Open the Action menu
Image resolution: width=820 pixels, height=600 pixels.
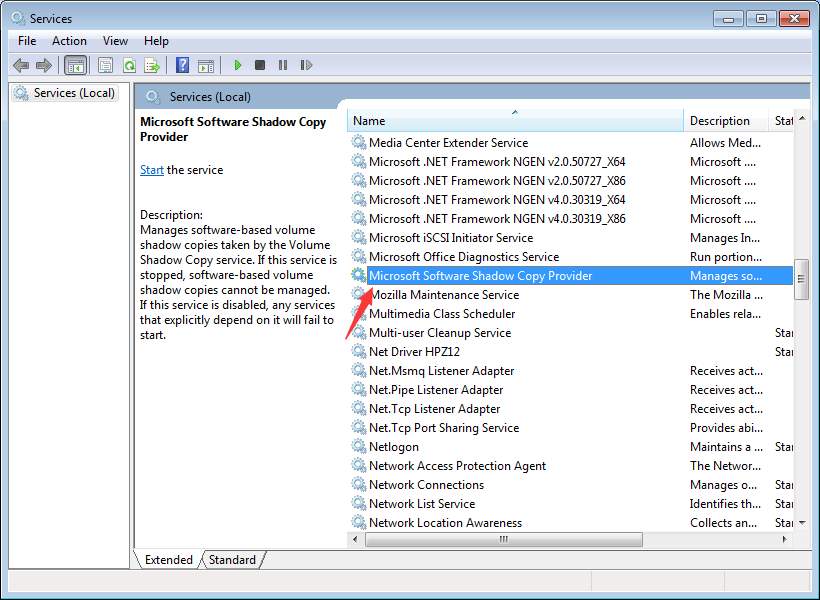(69, 41)
